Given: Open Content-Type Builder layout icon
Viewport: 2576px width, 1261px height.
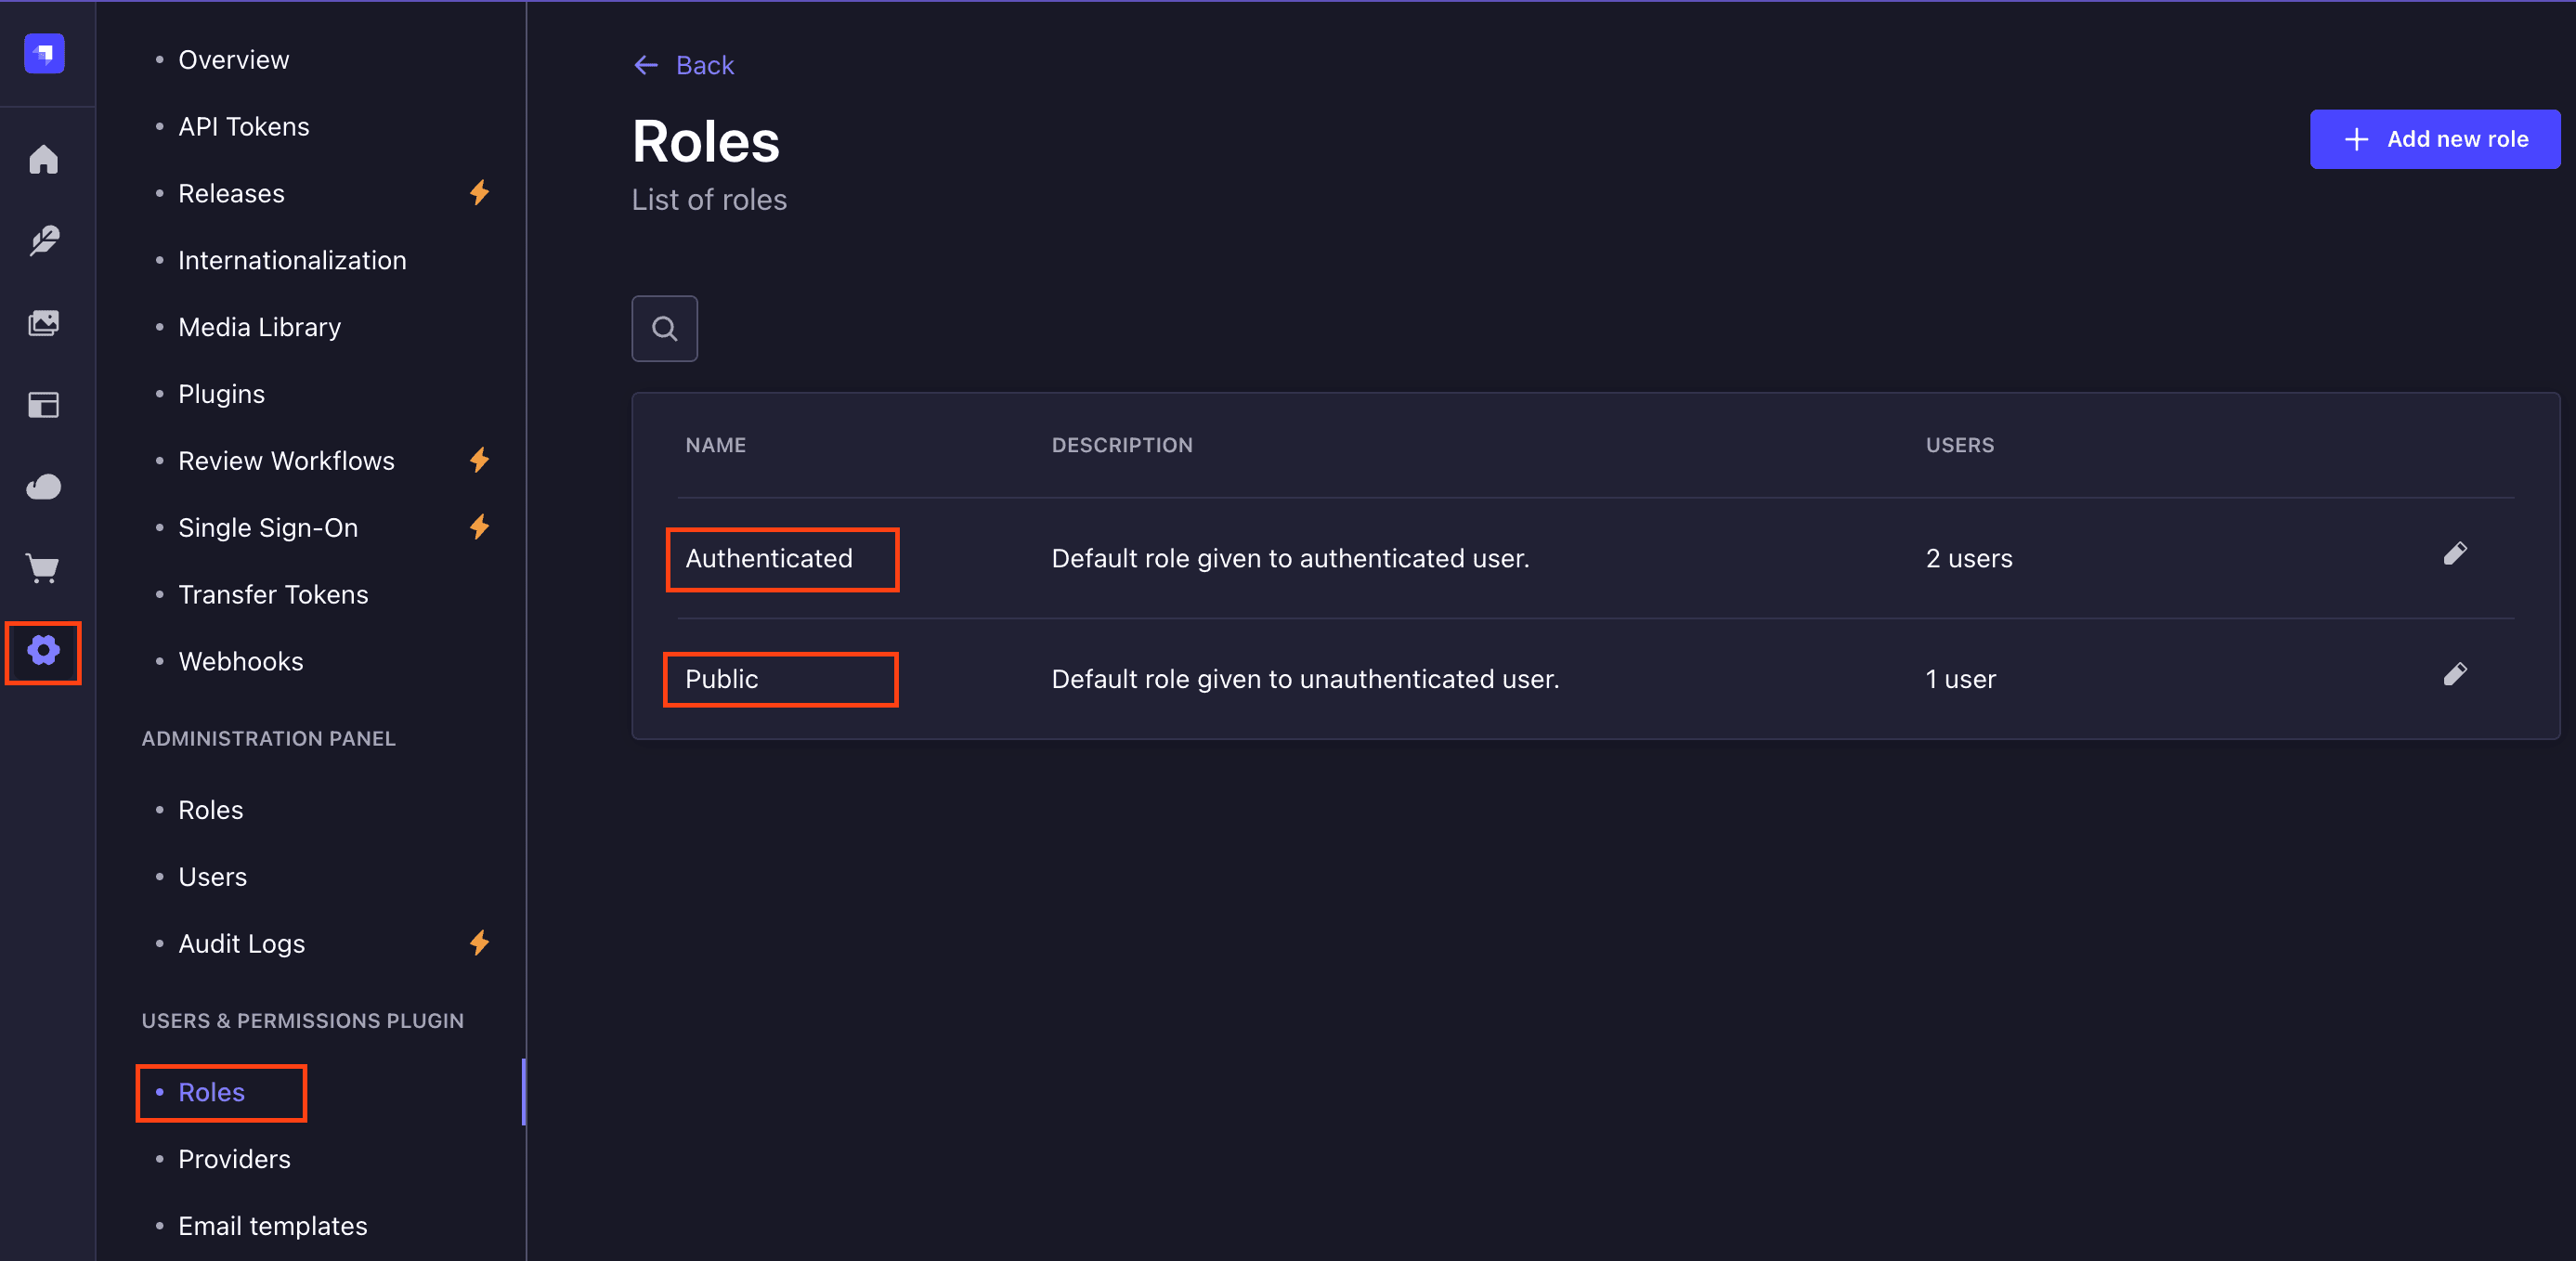Looking at the screenshot, I should click(44, 405).
